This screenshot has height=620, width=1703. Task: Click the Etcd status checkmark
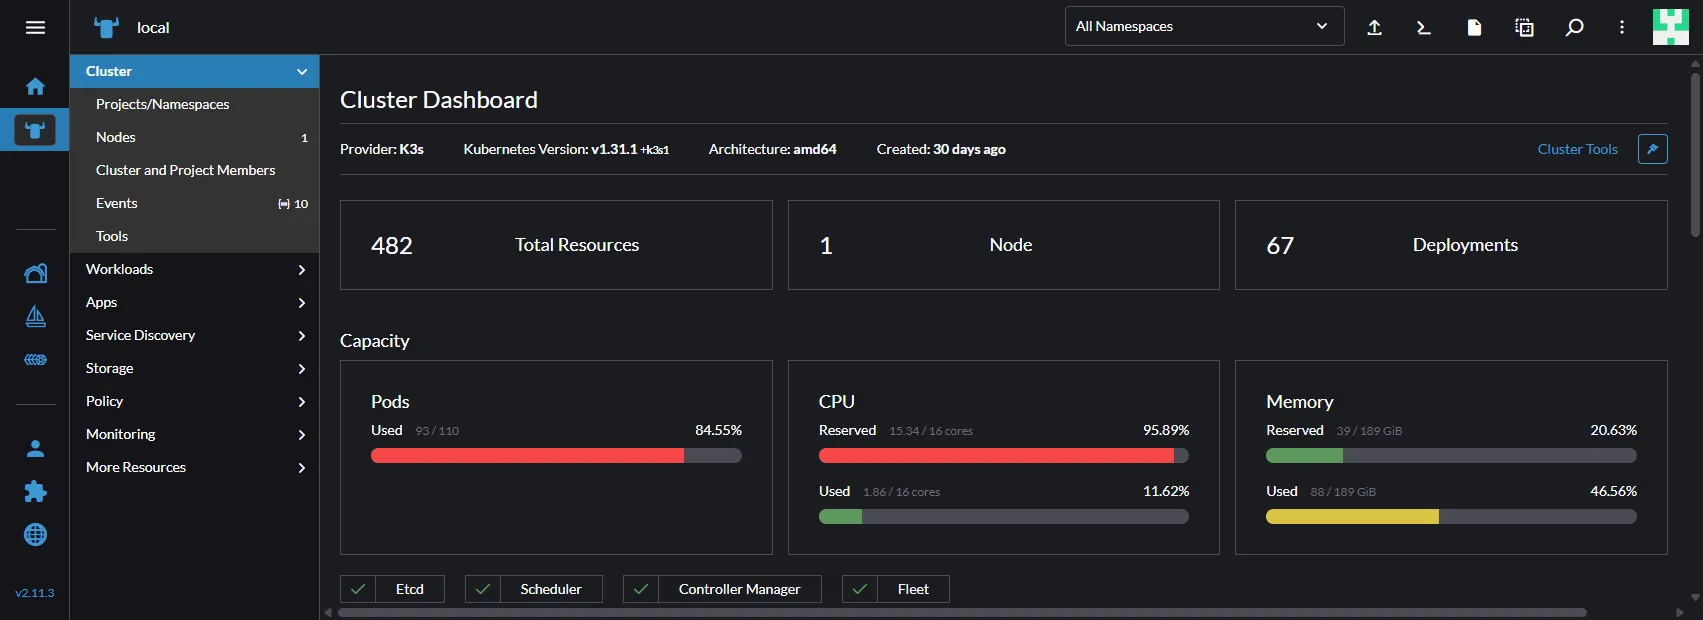358,589
